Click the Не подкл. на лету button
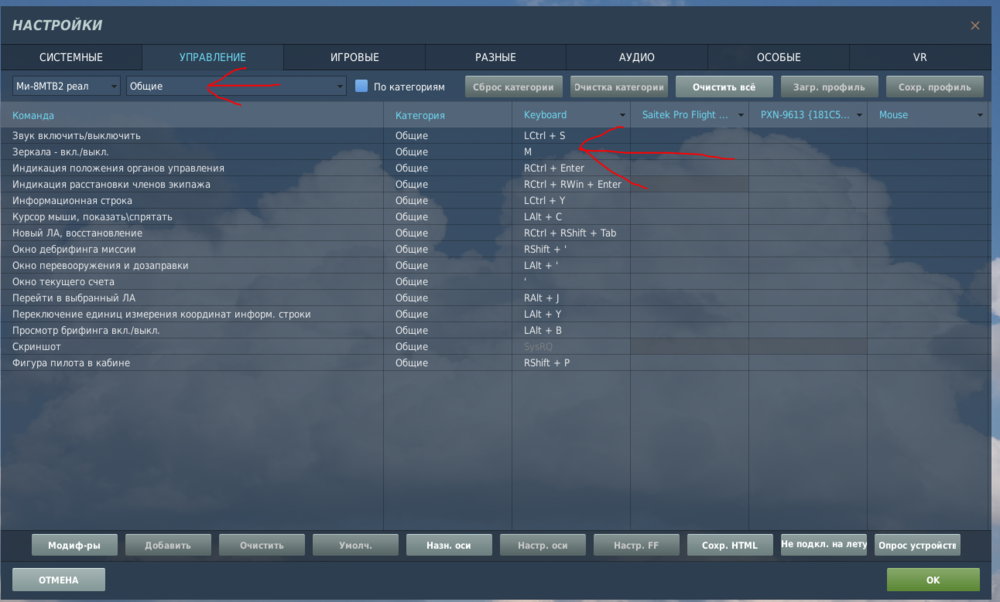 [823, 545]
